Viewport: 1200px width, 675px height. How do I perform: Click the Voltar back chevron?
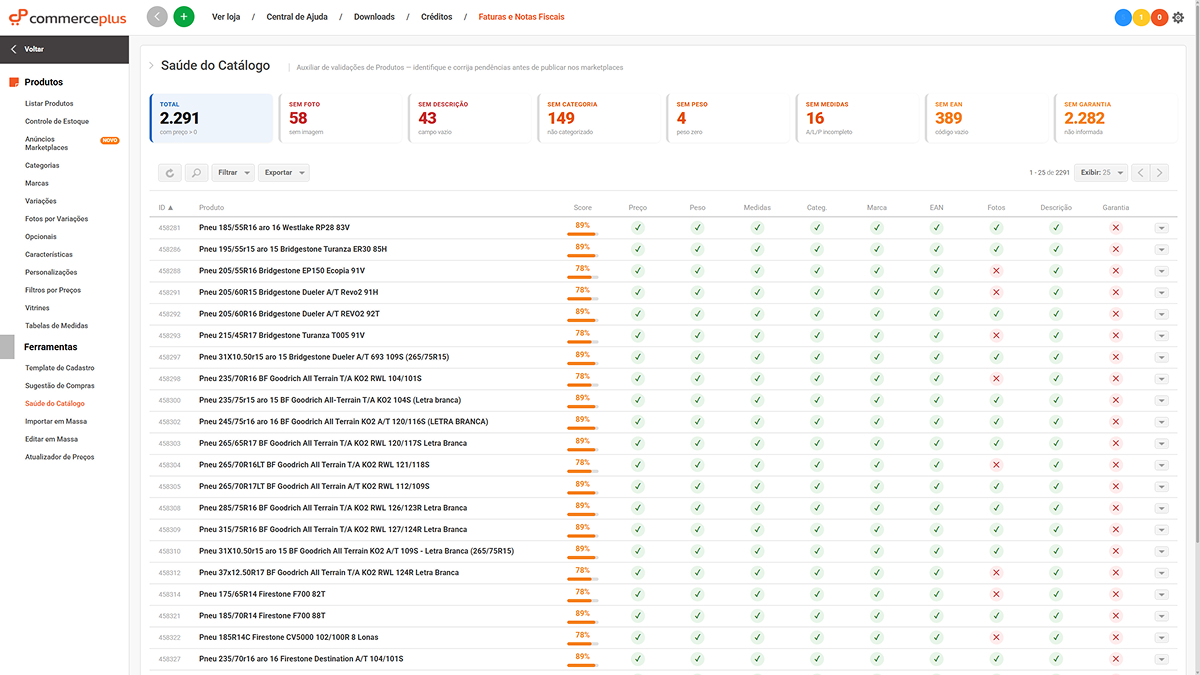coord(14,49)
